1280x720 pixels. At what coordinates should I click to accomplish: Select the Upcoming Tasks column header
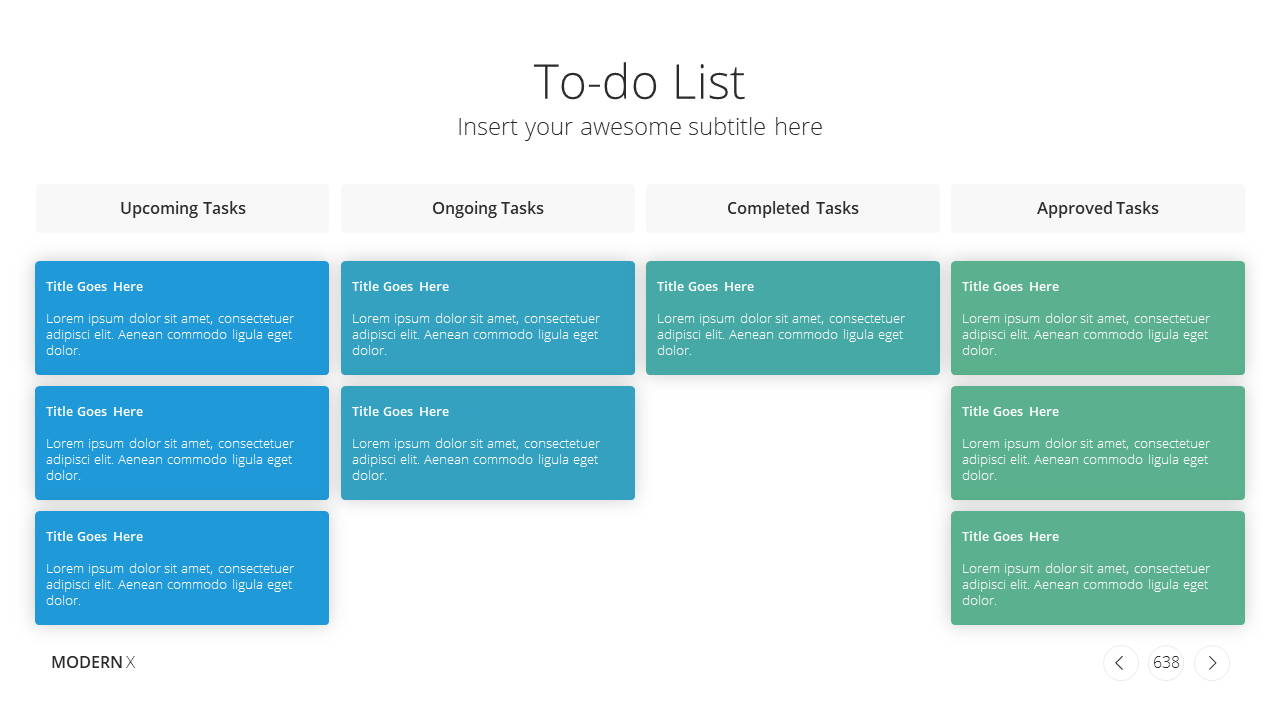[x=182, y=208]
